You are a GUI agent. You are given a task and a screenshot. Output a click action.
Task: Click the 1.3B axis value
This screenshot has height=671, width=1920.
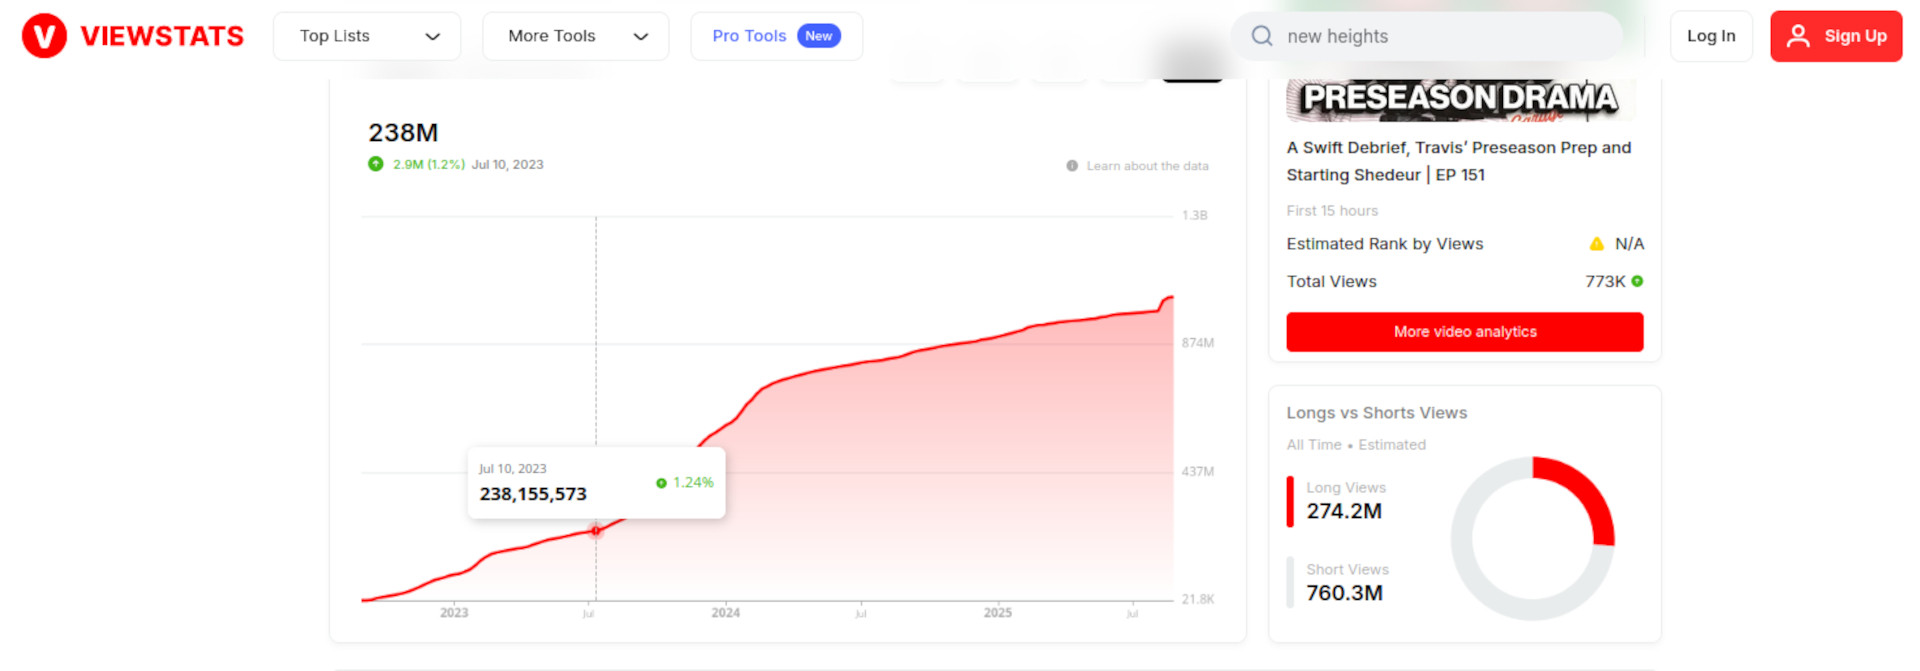click(x=1195, y=216)
